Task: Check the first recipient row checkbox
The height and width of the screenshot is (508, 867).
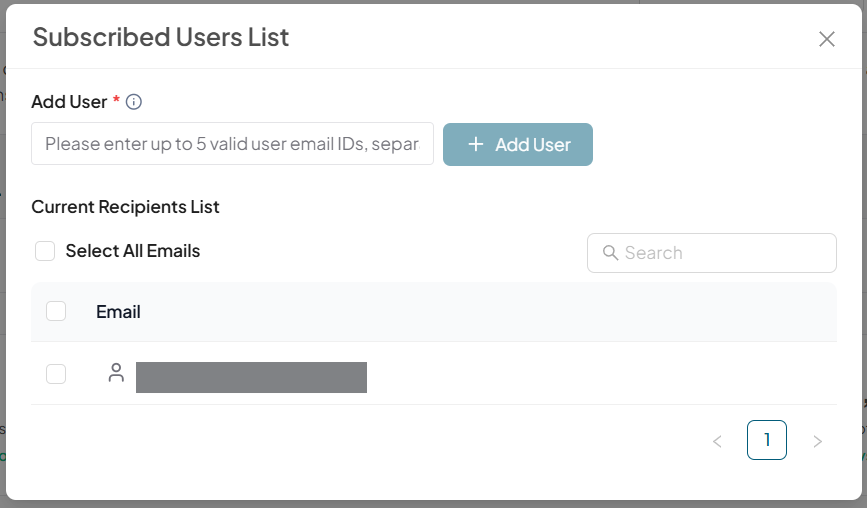Action: (56, 374)
